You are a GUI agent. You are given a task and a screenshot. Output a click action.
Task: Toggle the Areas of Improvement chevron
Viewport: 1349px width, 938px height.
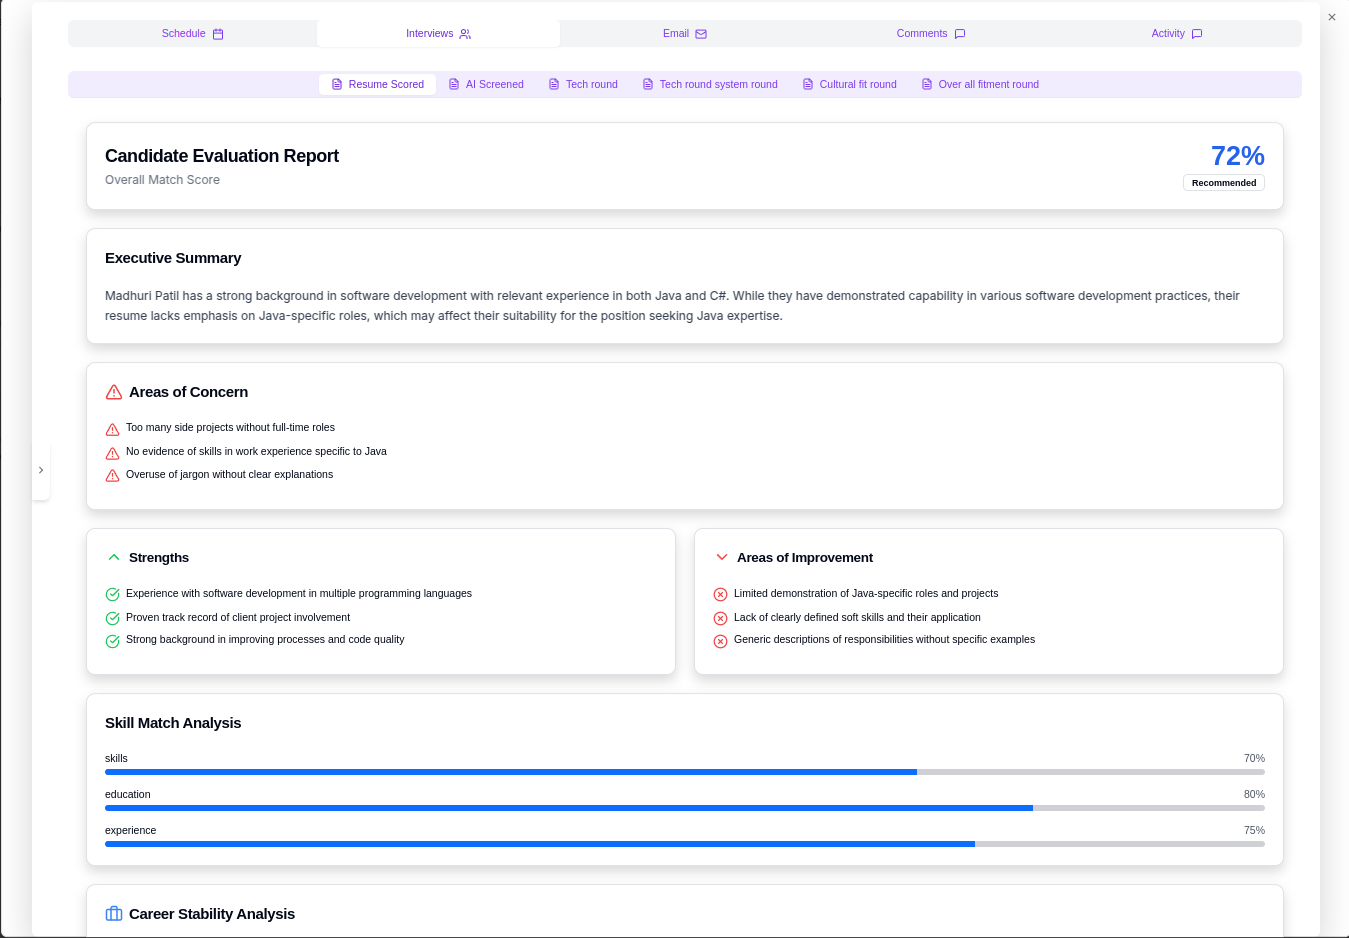tap(722, 558)
